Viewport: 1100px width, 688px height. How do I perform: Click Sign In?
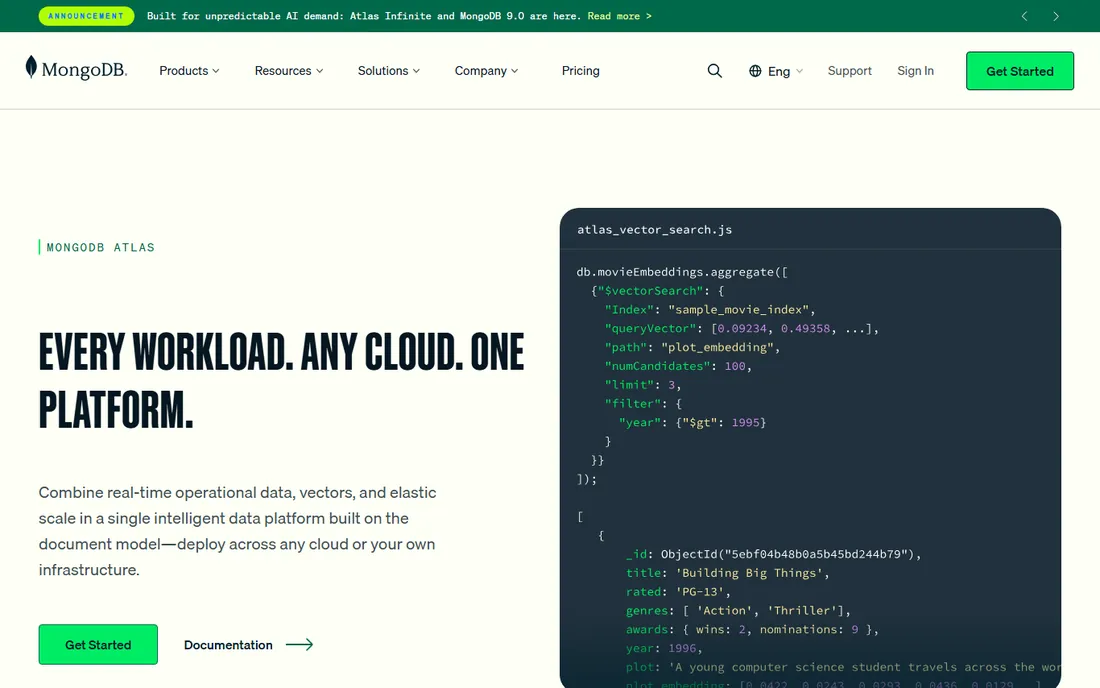[915, 71]
